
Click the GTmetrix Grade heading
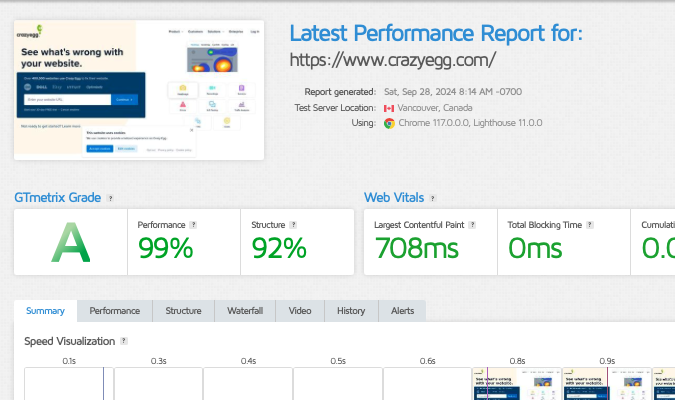(58, 198)
